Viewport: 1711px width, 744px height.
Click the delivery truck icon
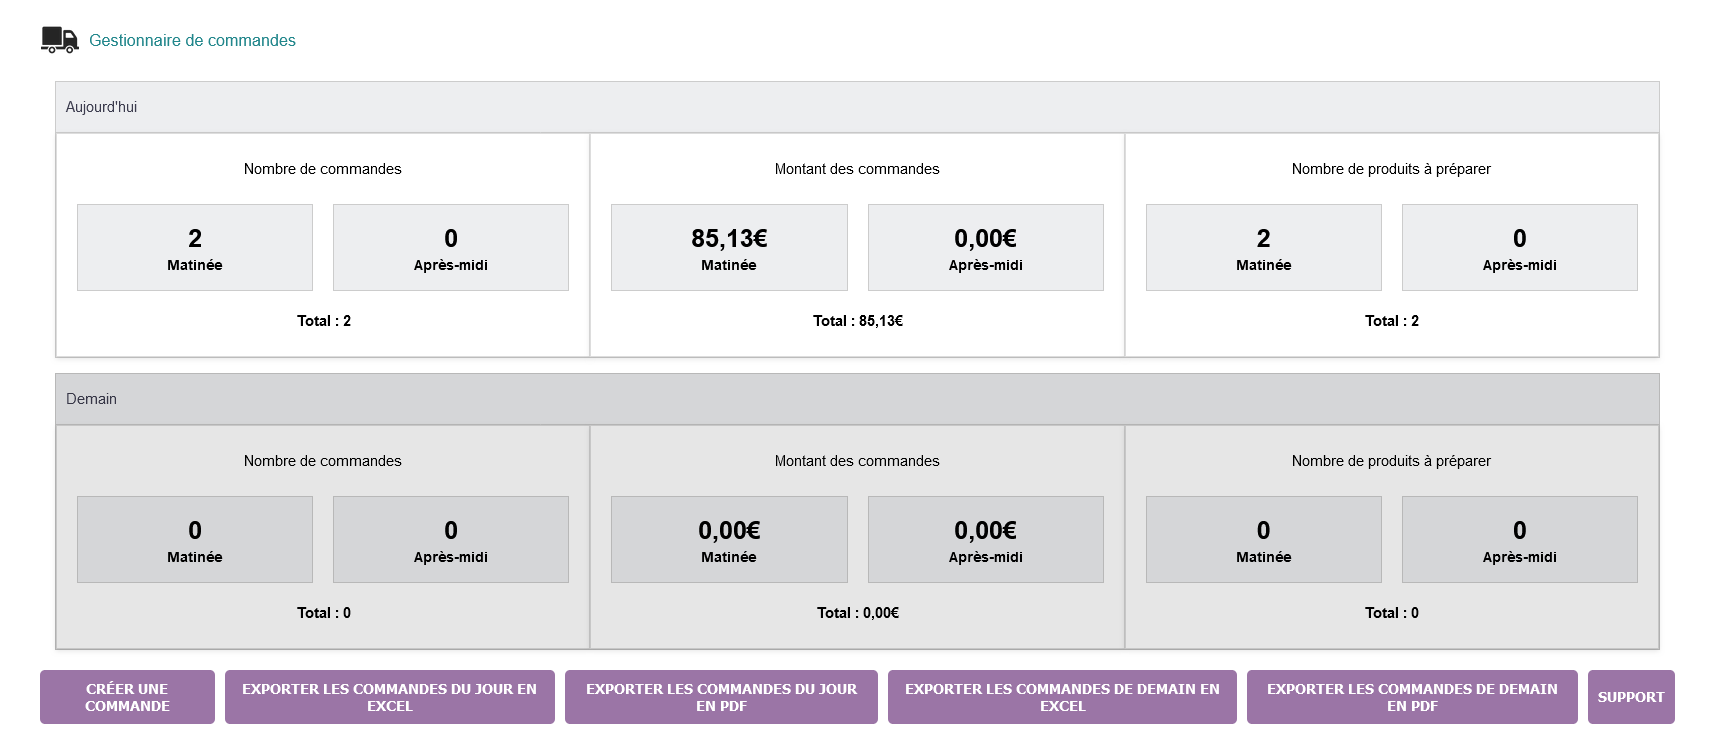(x=60, y=40)
